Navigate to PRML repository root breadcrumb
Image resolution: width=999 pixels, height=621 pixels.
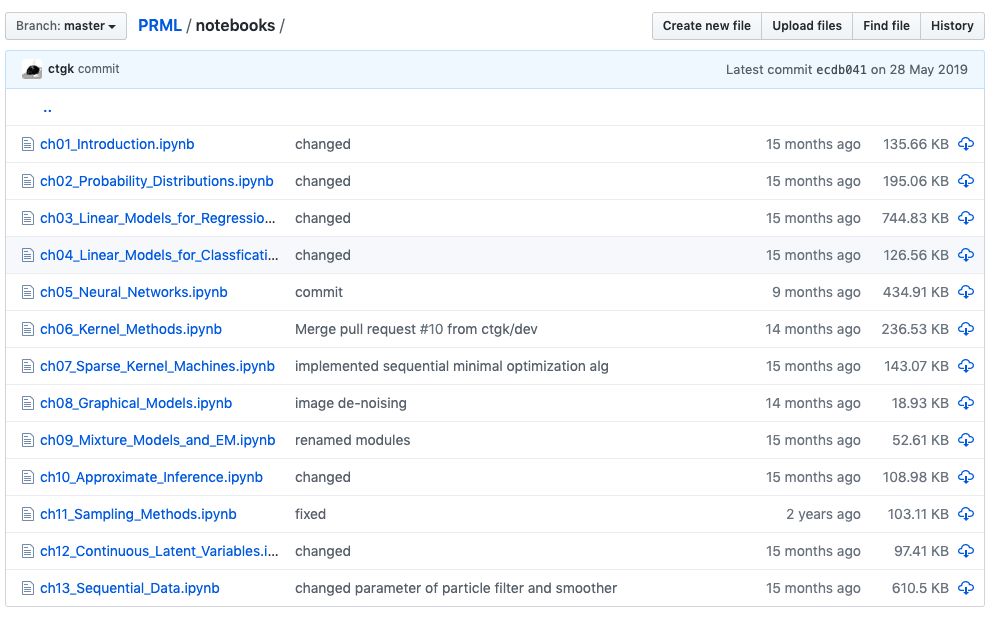pos(160,26)
